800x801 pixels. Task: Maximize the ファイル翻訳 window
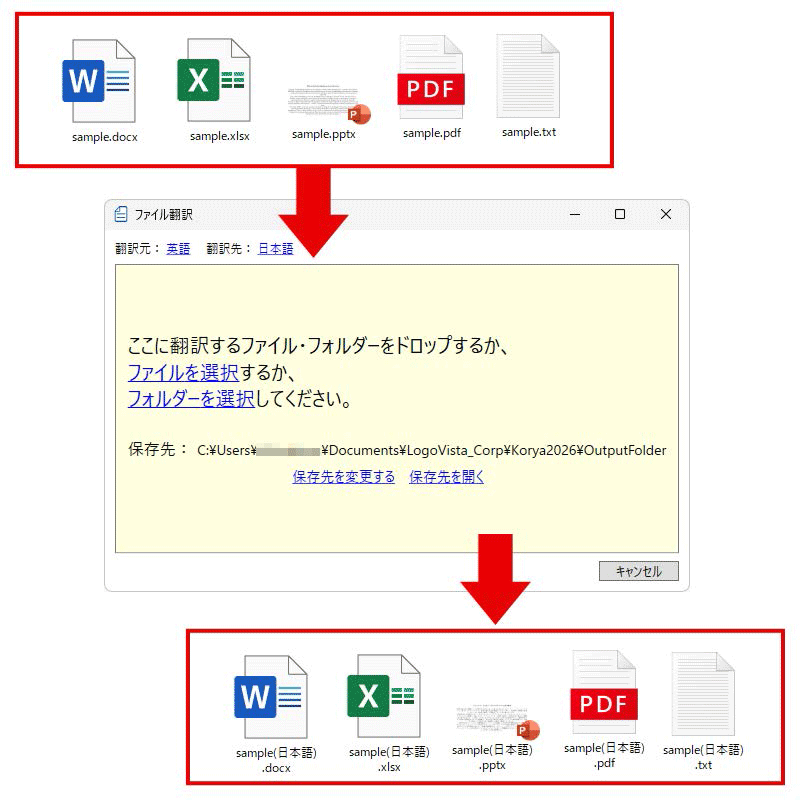tap(620, 214)
